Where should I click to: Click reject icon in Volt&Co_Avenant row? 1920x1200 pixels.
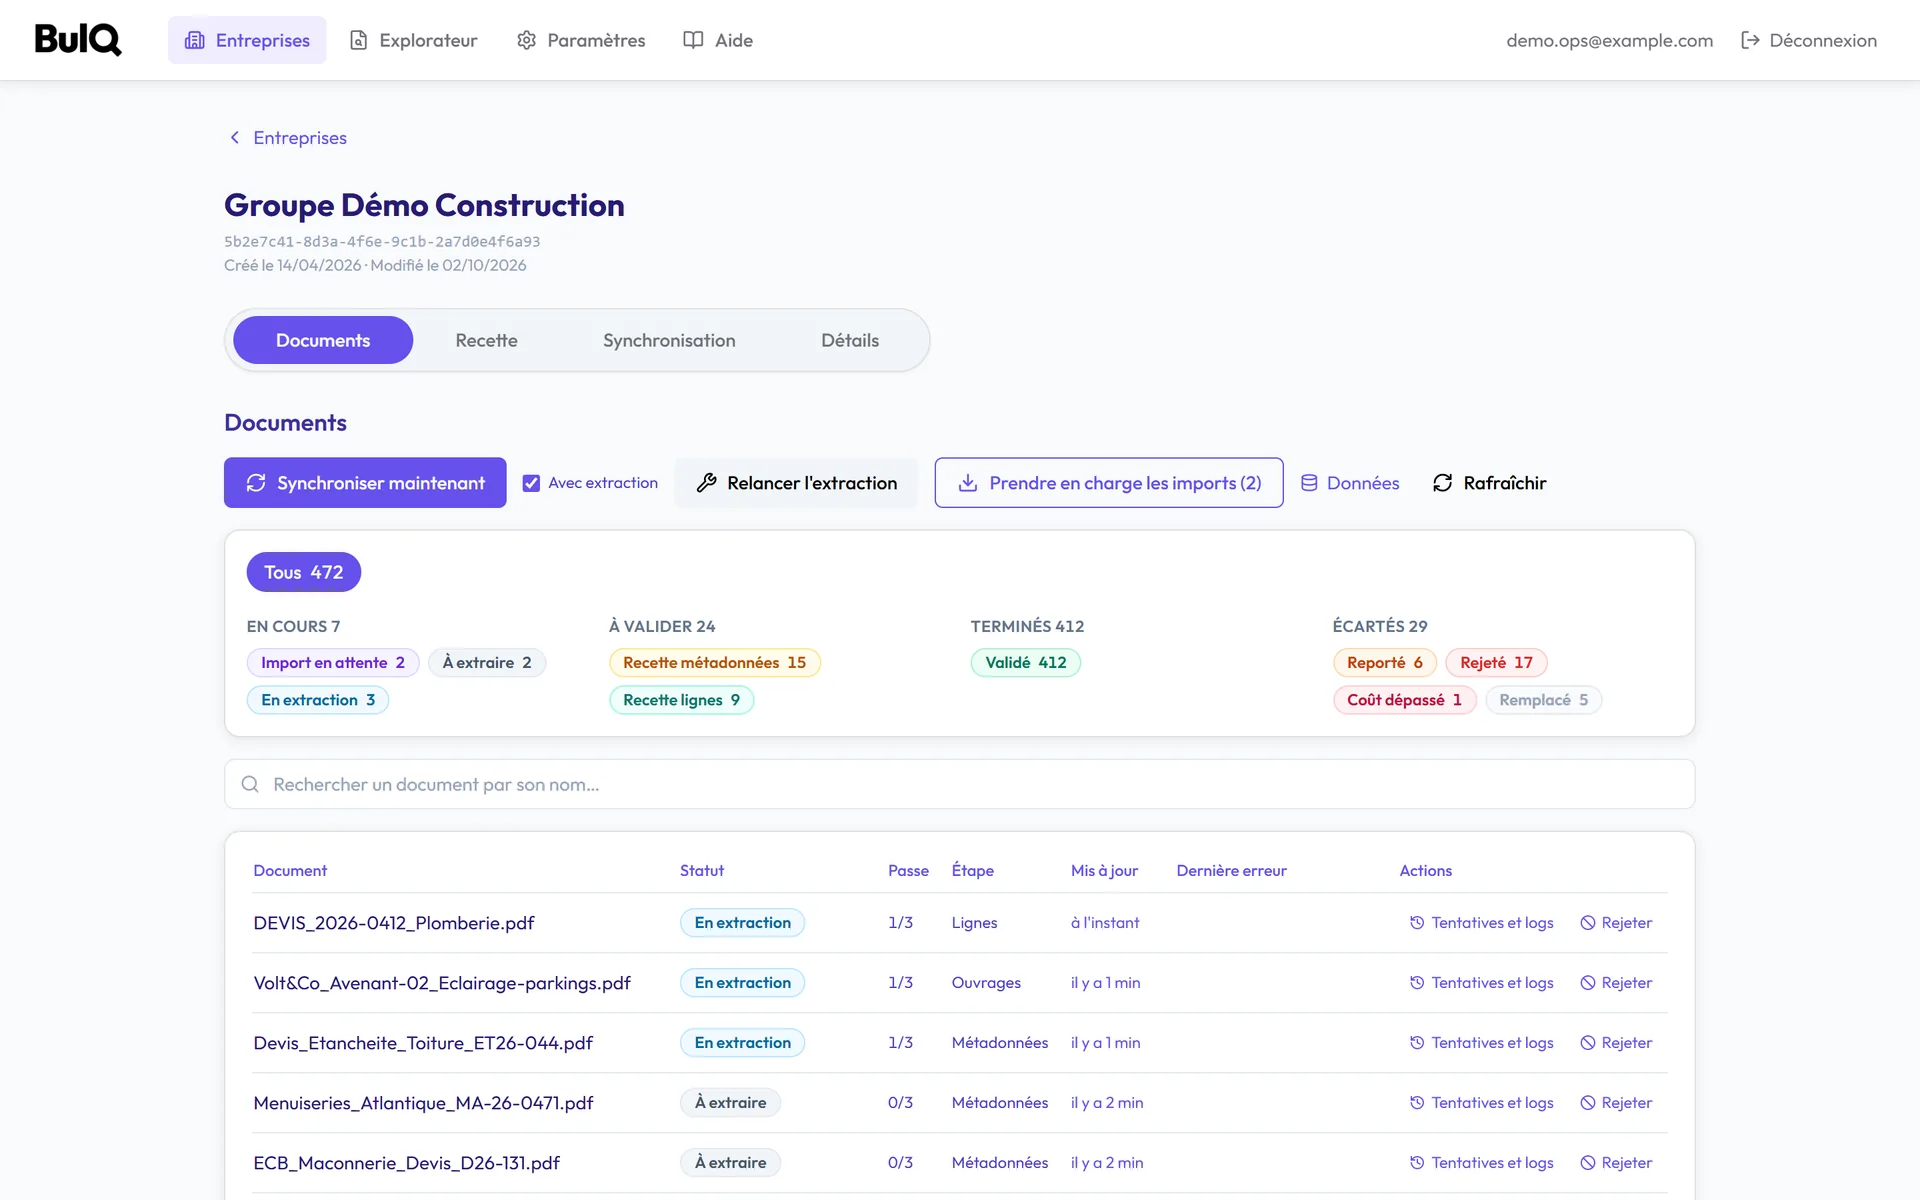(x=1588, y=983)
